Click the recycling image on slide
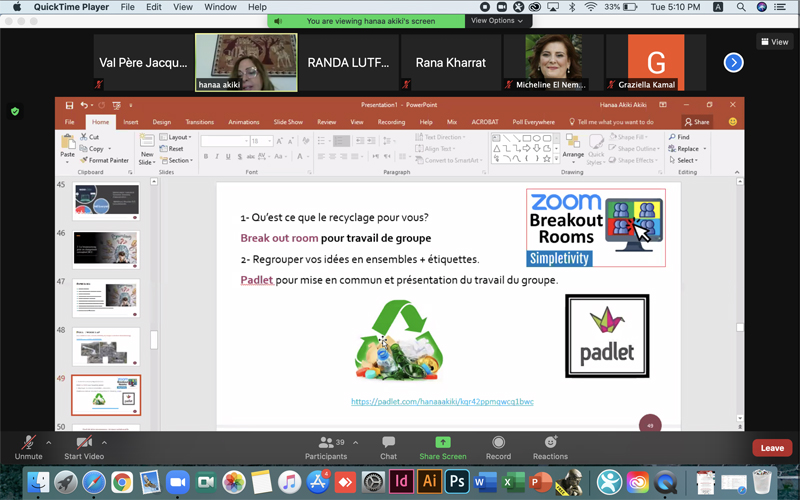 (398, 340)
